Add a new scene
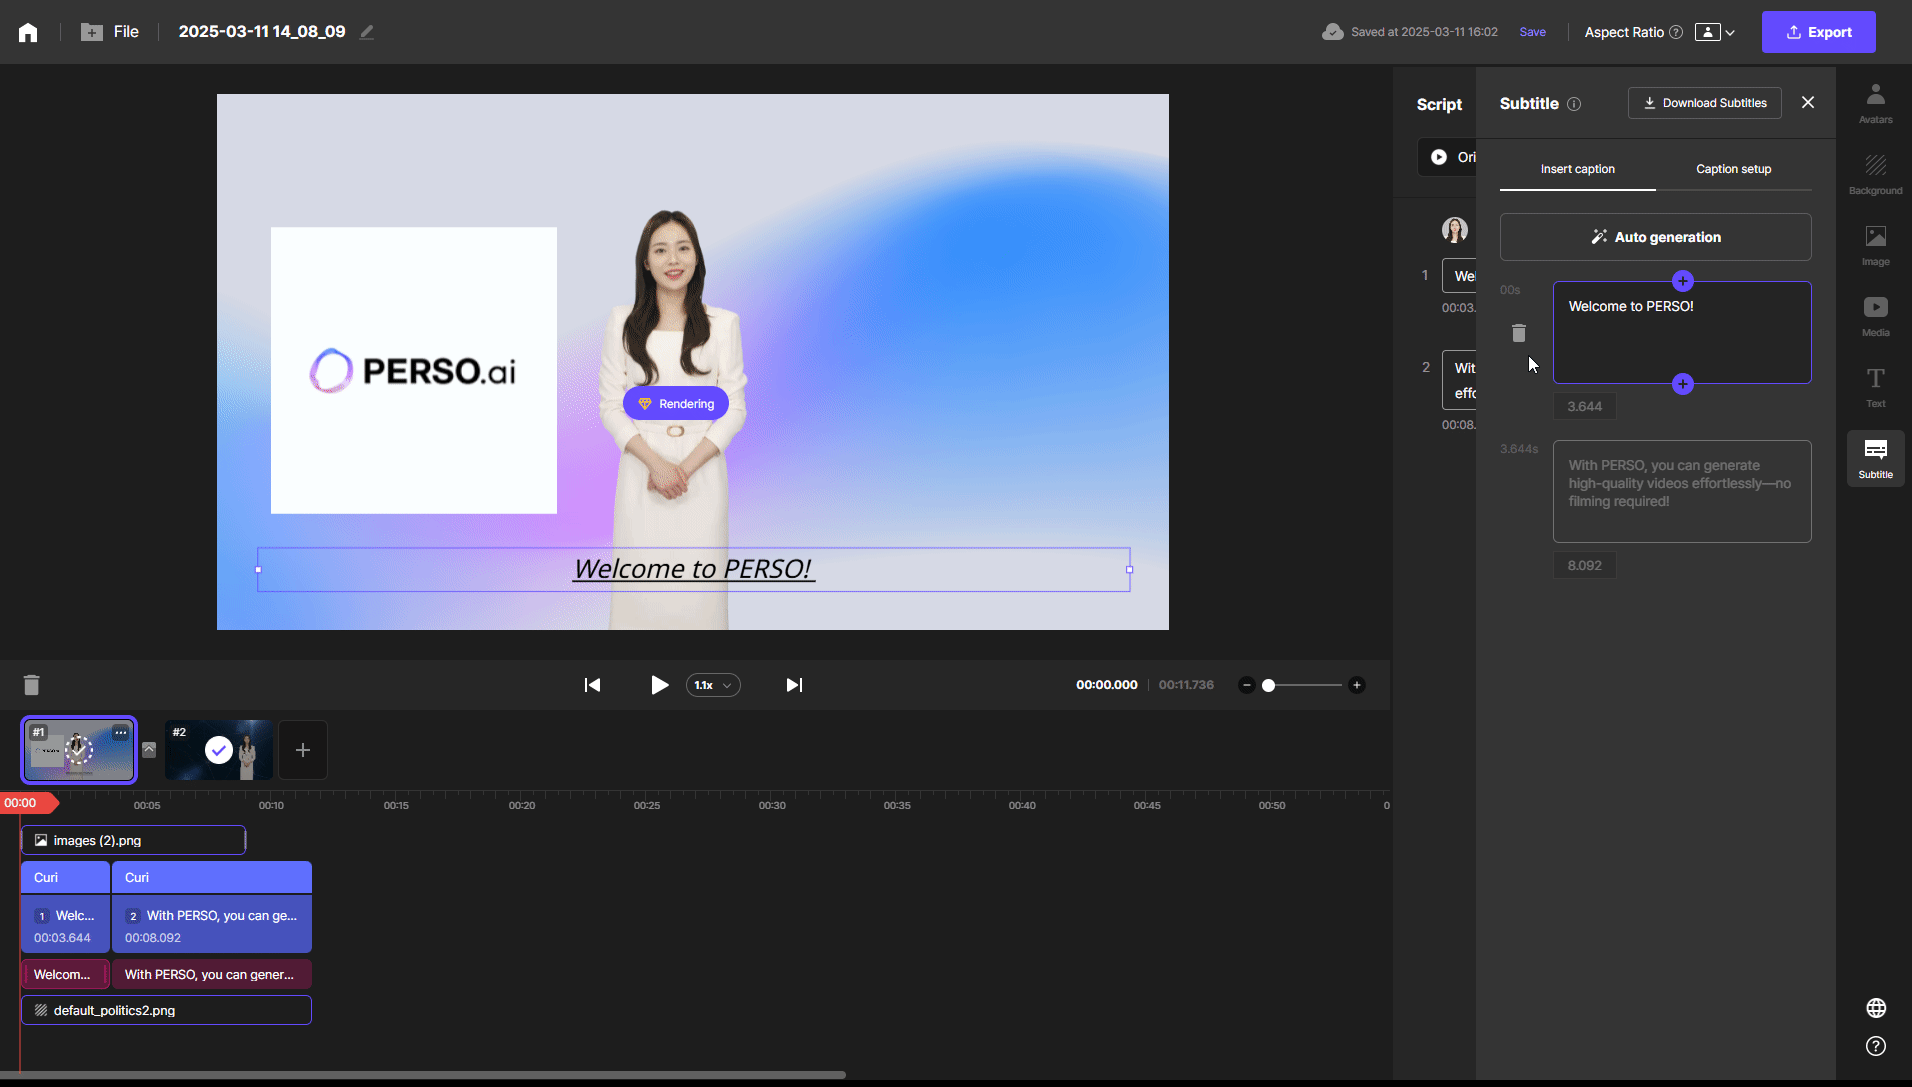 pos(303,750)
